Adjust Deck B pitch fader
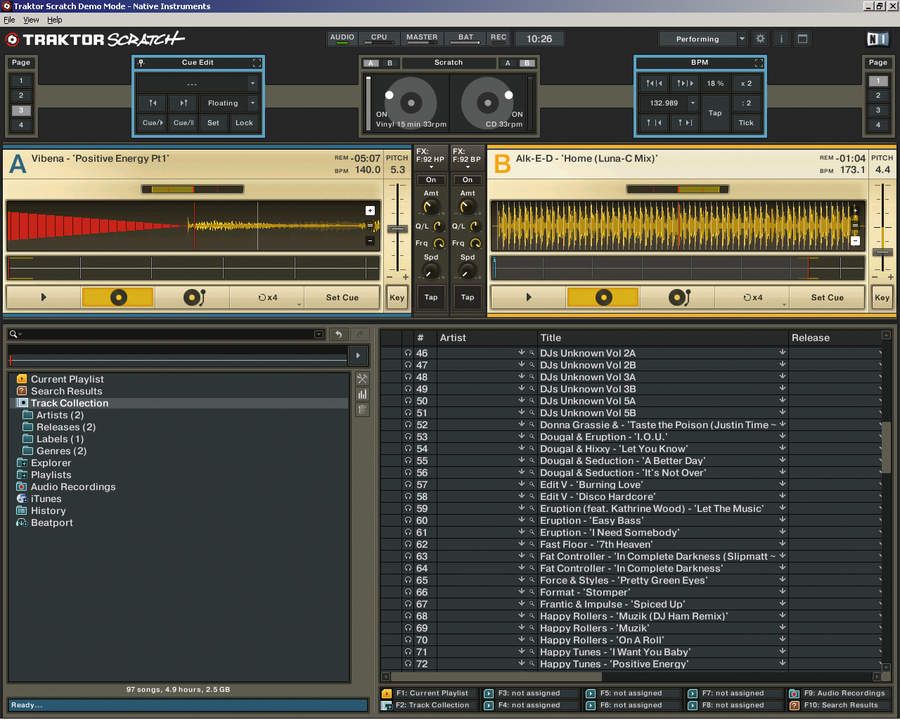 [882, 252]
